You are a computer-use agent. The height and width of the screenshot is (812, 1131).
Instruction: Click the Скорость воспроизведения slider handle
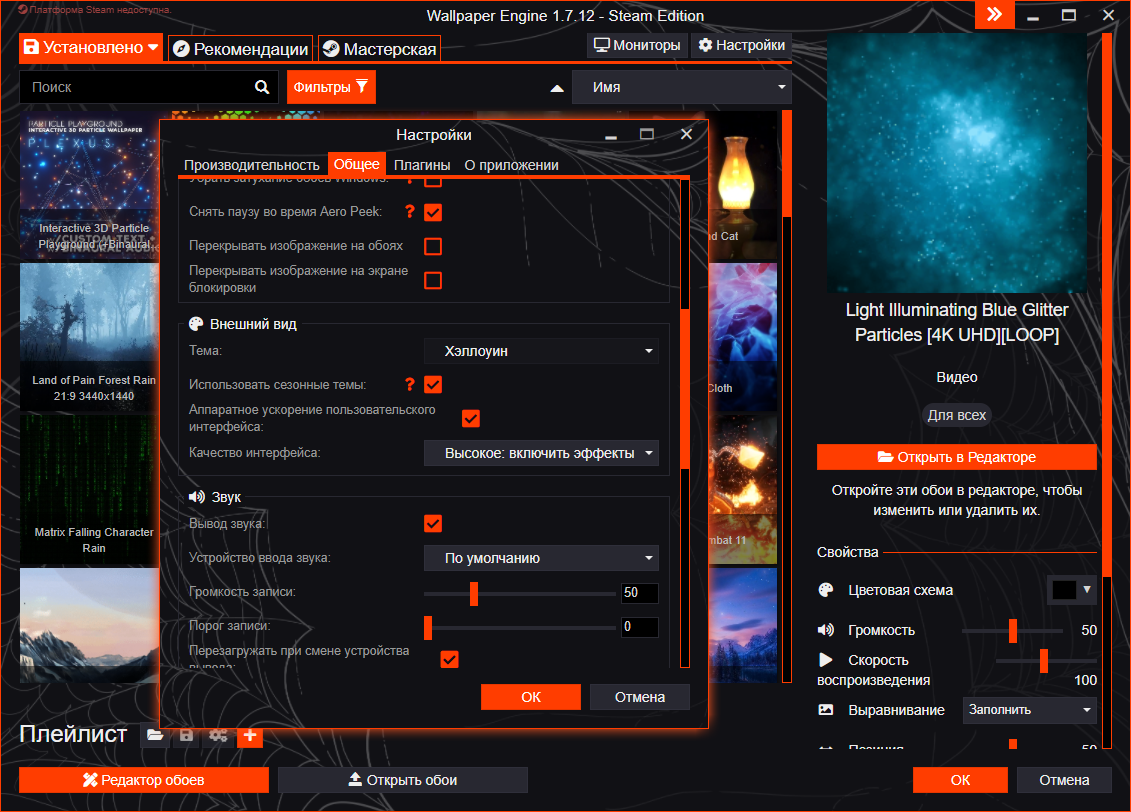click(x=1044, y=661)
